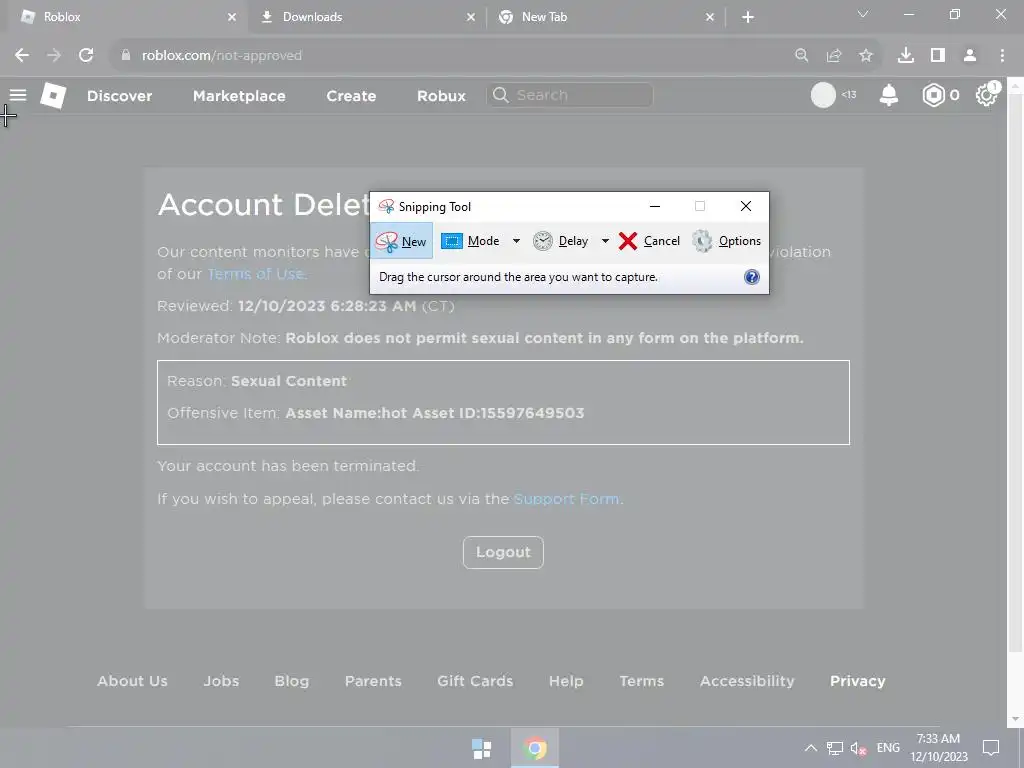This screenshot has height=768, width=1024.
Task: Click the Logout button
Action: coord(503,552)
